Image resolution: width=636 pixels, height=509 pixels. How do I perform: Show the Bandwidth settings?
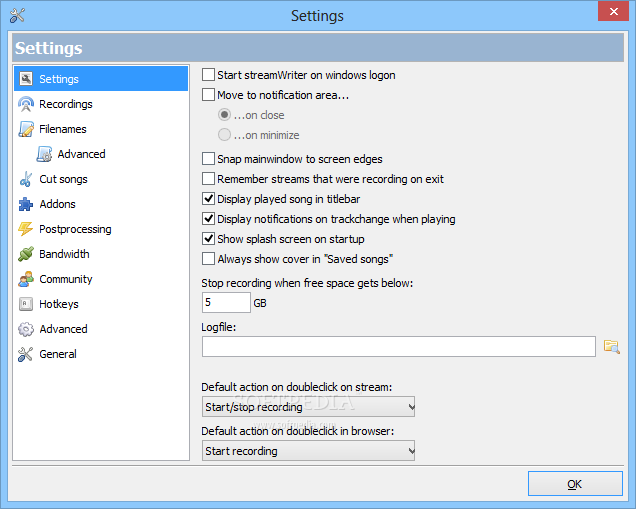point(64,254)
